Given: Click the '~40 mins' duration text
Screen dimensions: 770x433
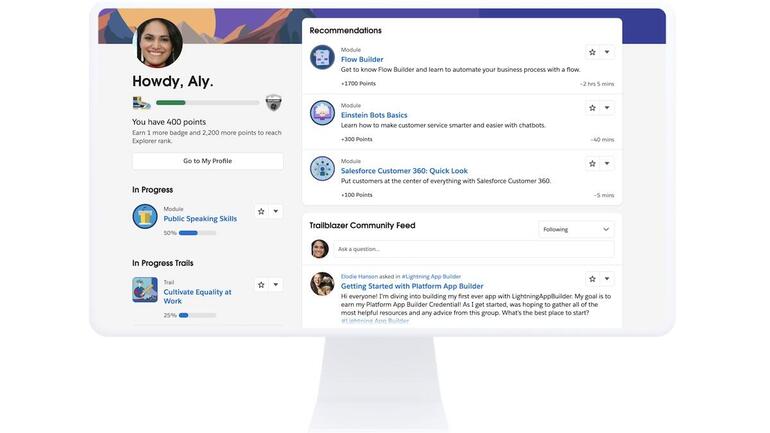Looking at the screenshot, I should 602,139.
